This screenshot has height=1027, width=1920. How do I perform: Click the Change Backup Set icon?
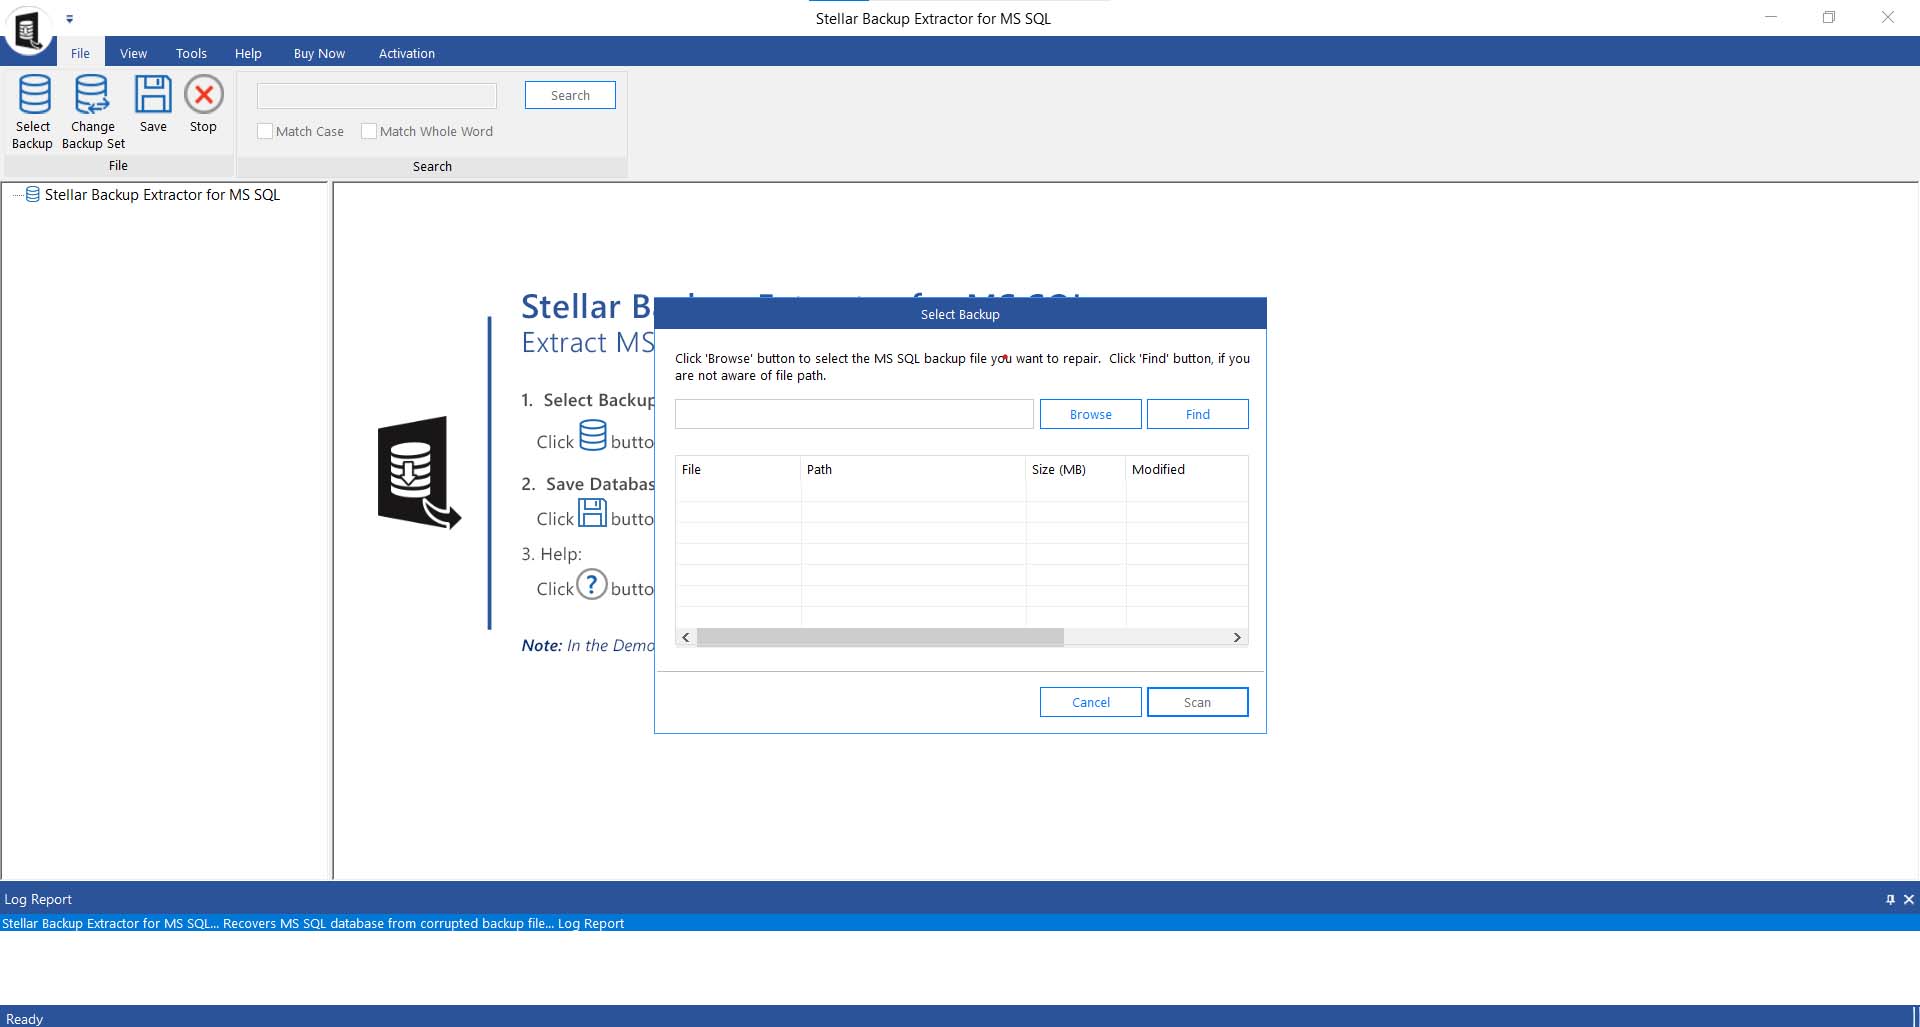point(92,95)
